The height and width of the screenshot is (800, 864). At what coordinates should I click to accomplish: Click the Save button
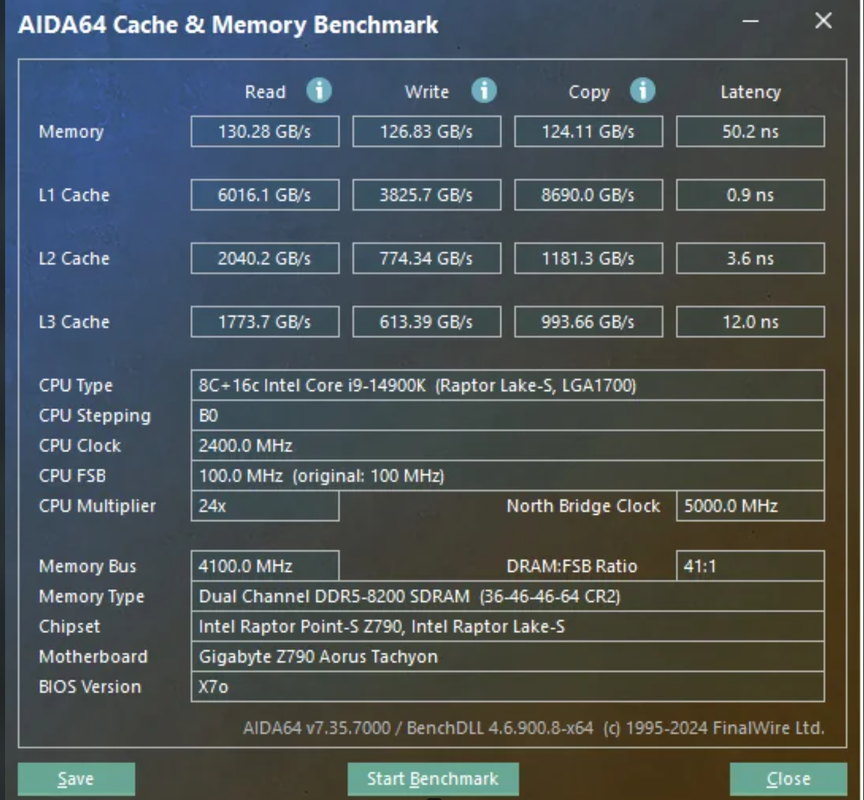coord(76,779)
